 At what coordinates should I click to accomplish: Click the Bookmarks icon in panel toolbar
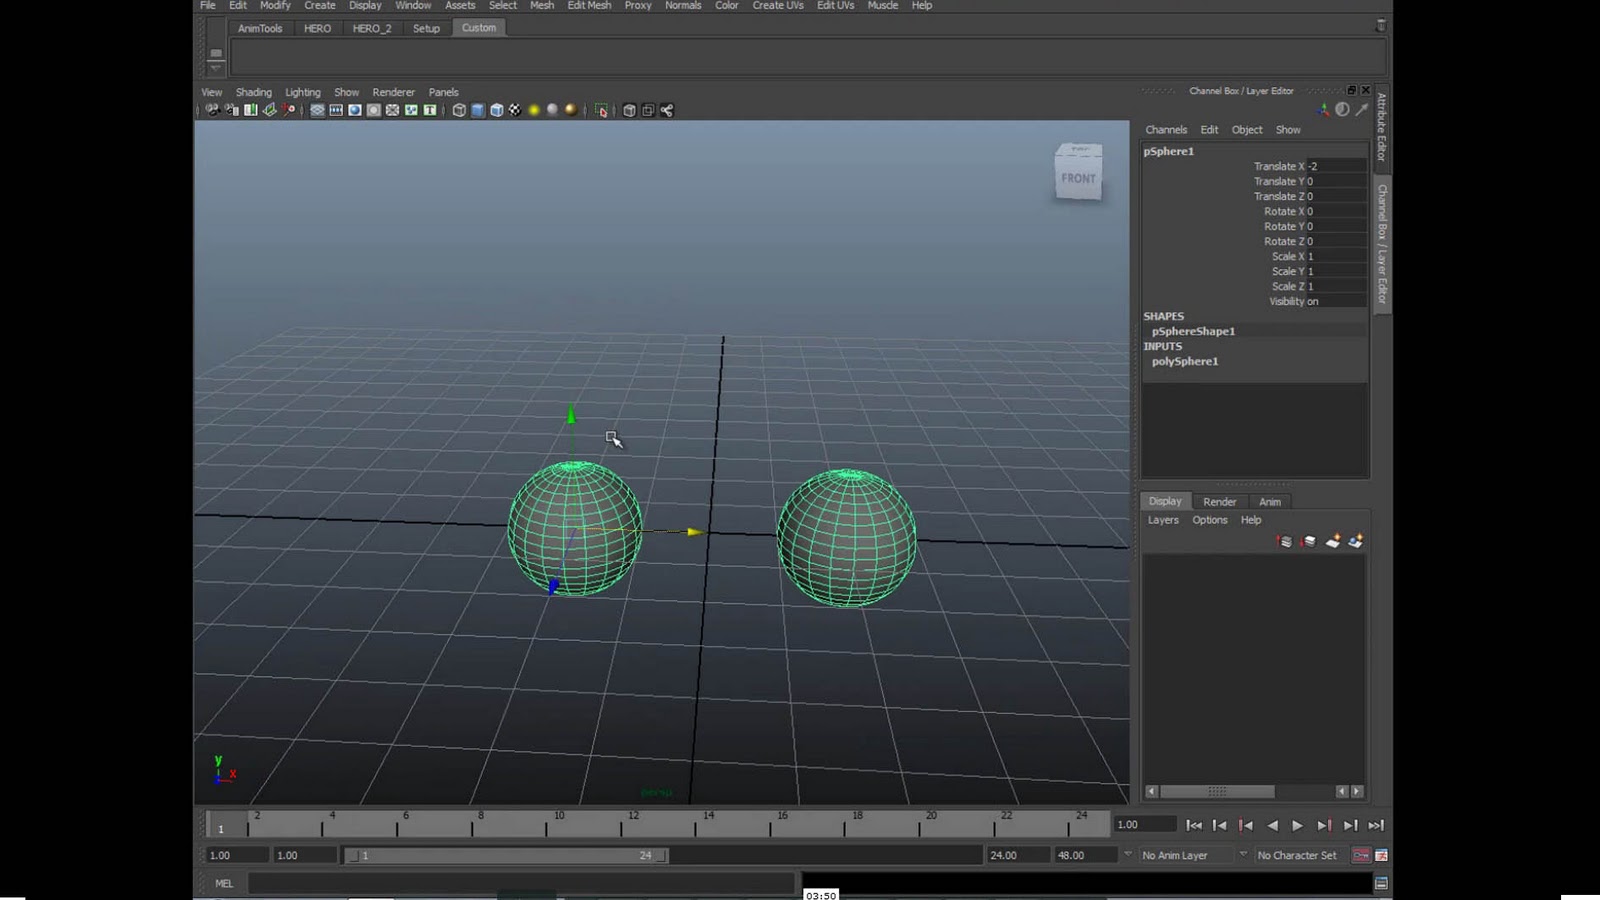[251, 110]
